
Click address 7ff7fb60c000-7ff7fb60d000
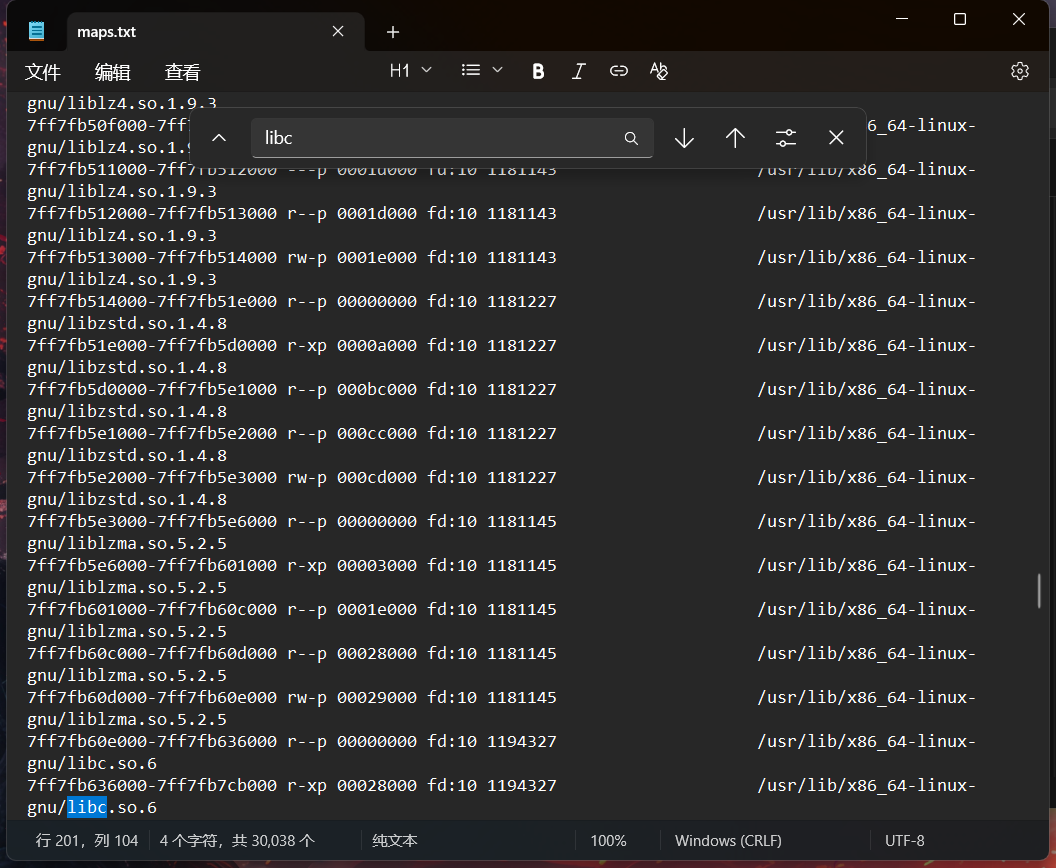tap(152, 653)
